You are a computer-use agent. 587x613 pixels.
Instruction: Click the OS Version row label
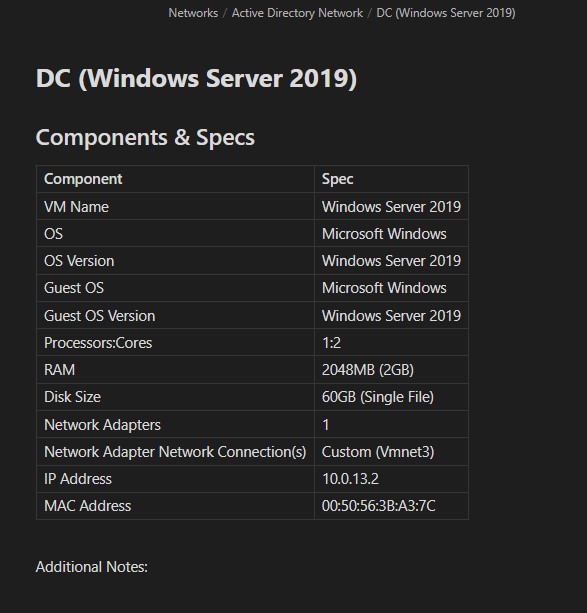(x=79, y=261)
